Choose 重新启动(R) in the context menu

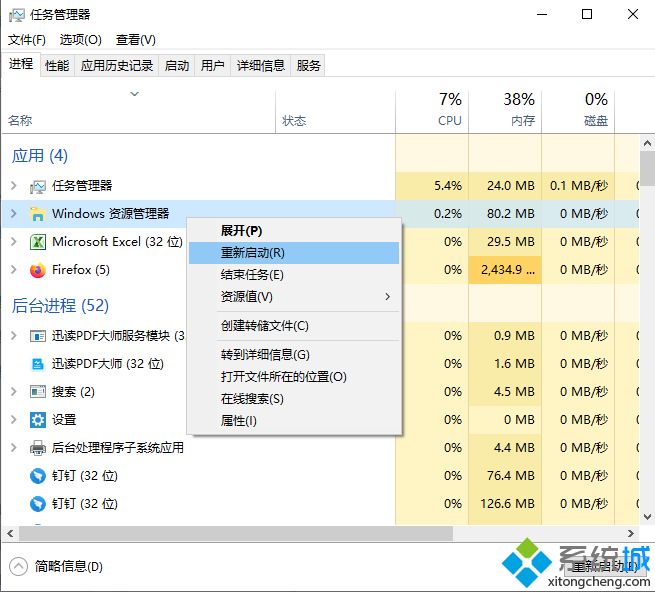pos(294,253)
